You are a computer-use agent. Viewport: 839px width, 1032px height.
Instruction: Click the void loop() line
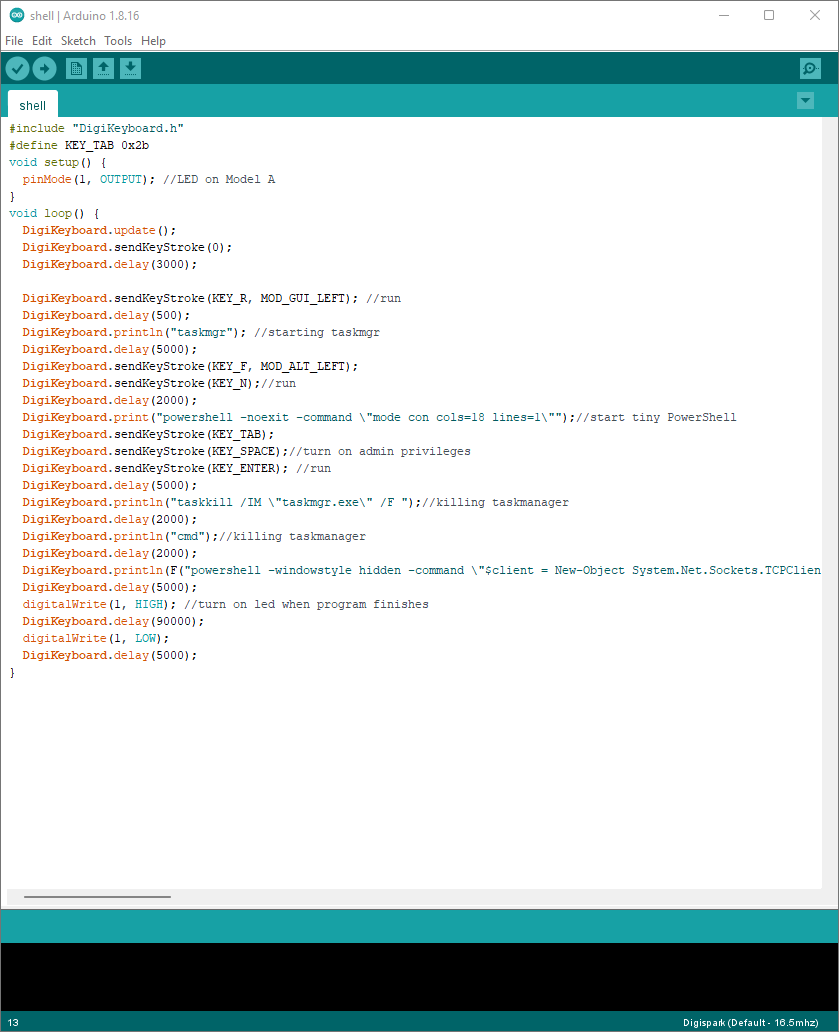[x=54, y=213]
